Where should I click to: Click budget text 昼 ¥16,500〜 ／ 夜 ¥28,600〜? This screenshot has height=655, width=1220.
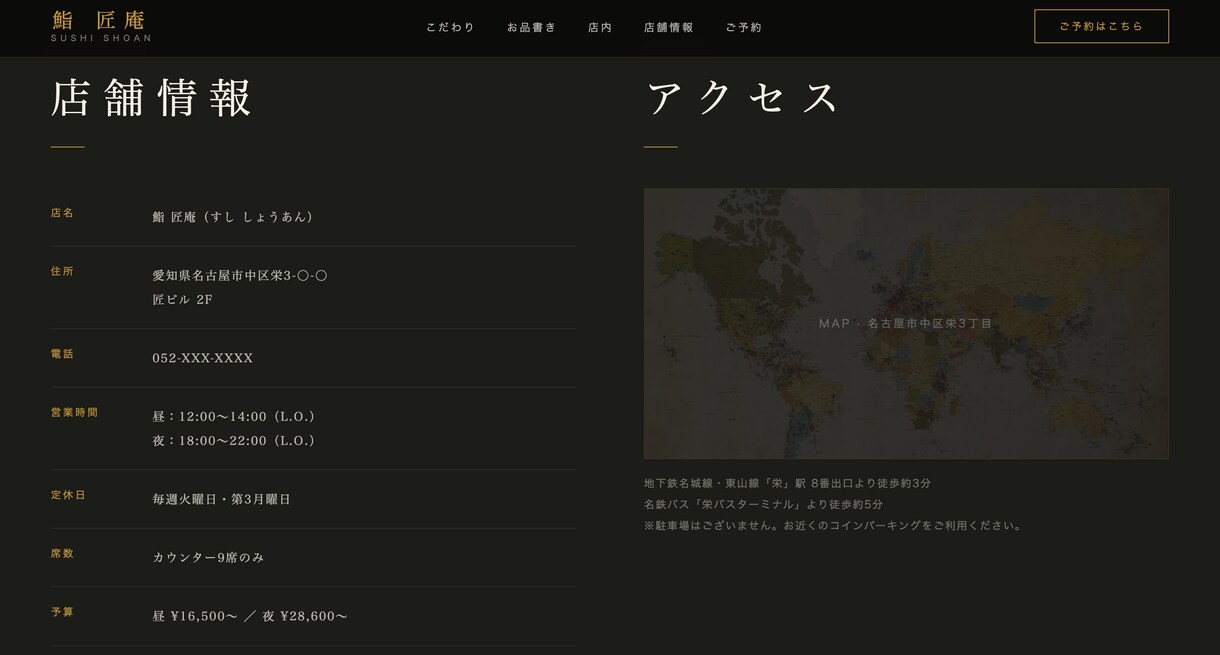250,616
